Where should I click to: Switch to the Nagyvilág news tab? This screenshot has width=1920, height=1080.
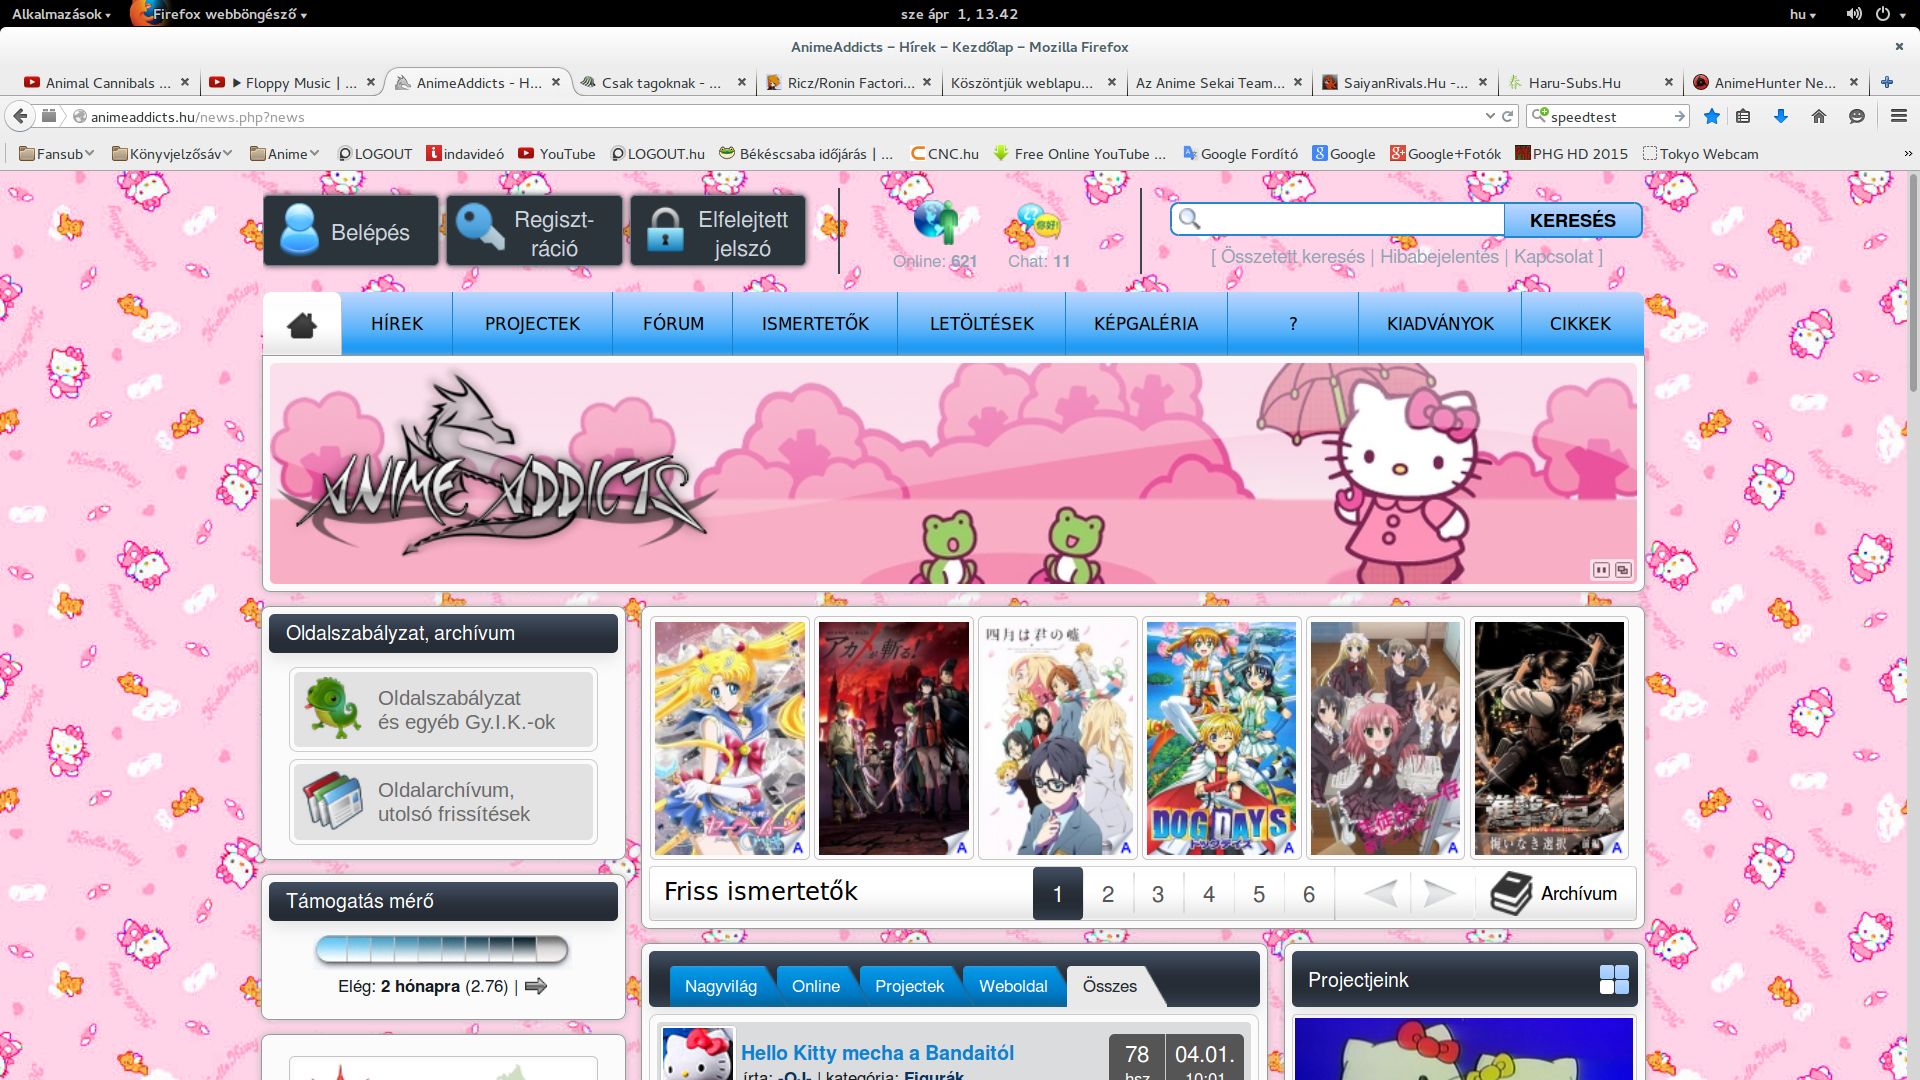(x=720, y=986)
